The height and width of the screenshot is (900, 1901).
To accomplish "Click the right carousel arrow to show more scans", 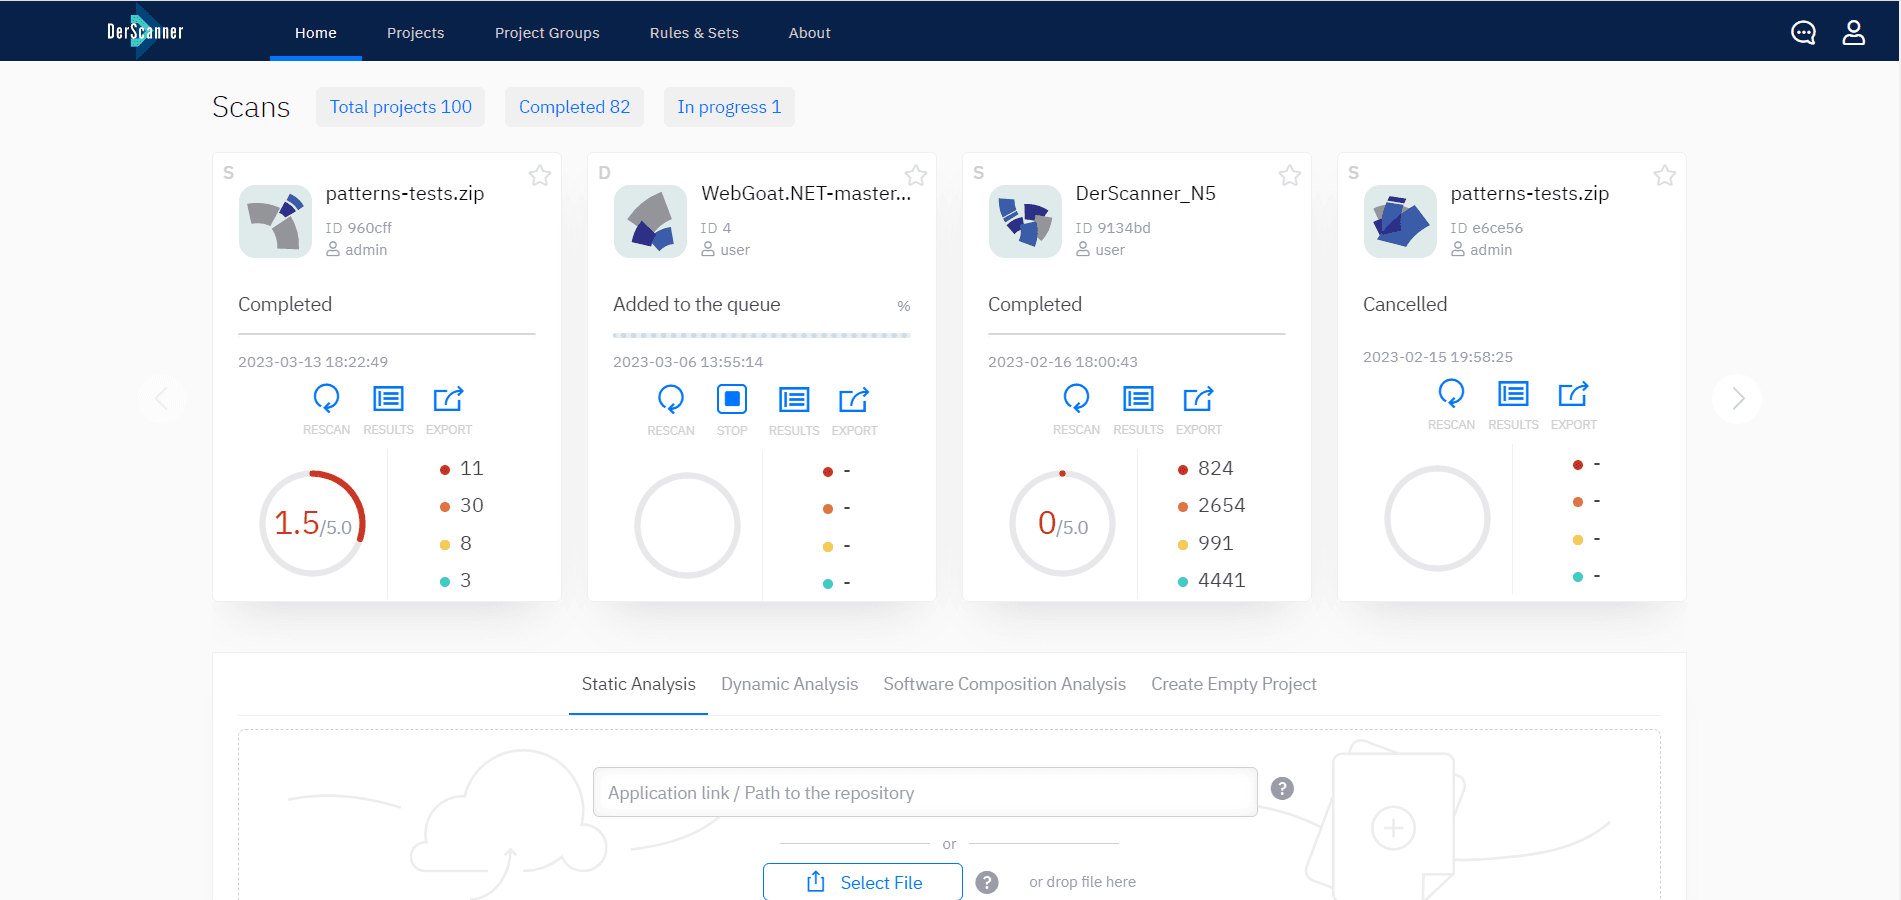I will [1737, 398].
